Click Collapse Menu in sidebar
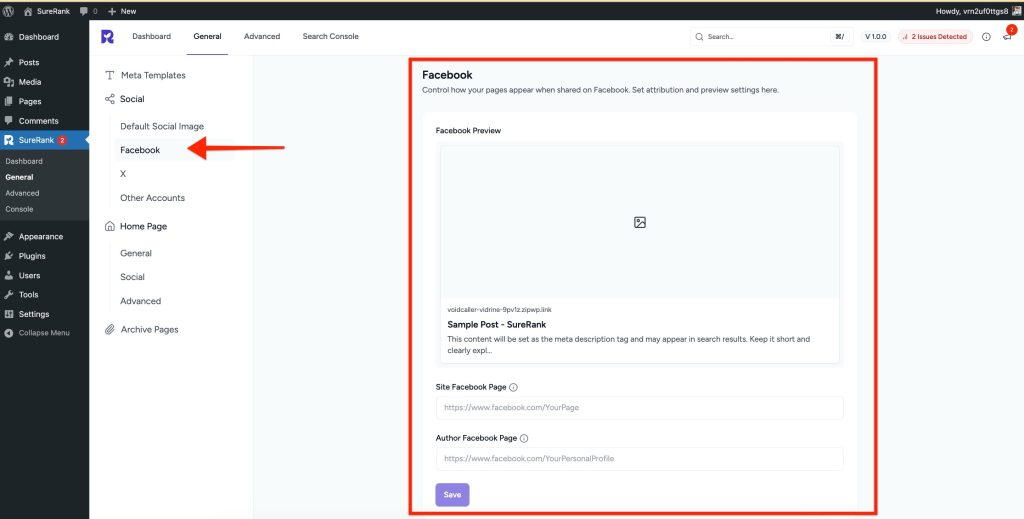Screen dimensions: 1024x519 point(43,333)
